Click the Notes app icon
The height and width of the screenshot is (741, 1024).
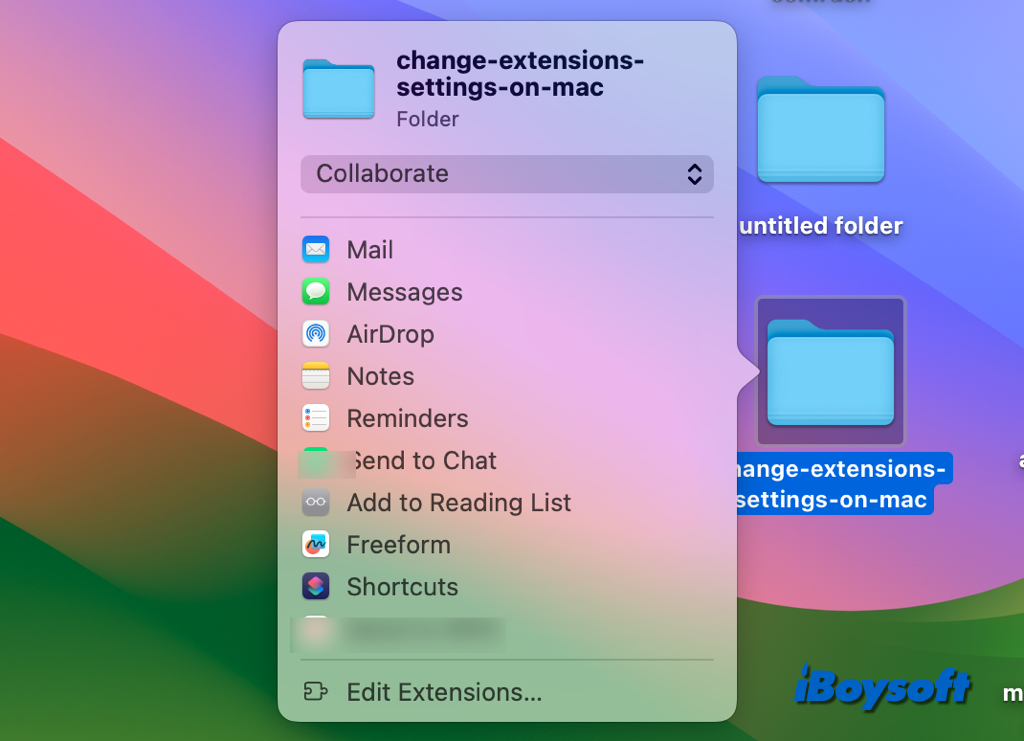pyautogui.click(x=316, y=376)
